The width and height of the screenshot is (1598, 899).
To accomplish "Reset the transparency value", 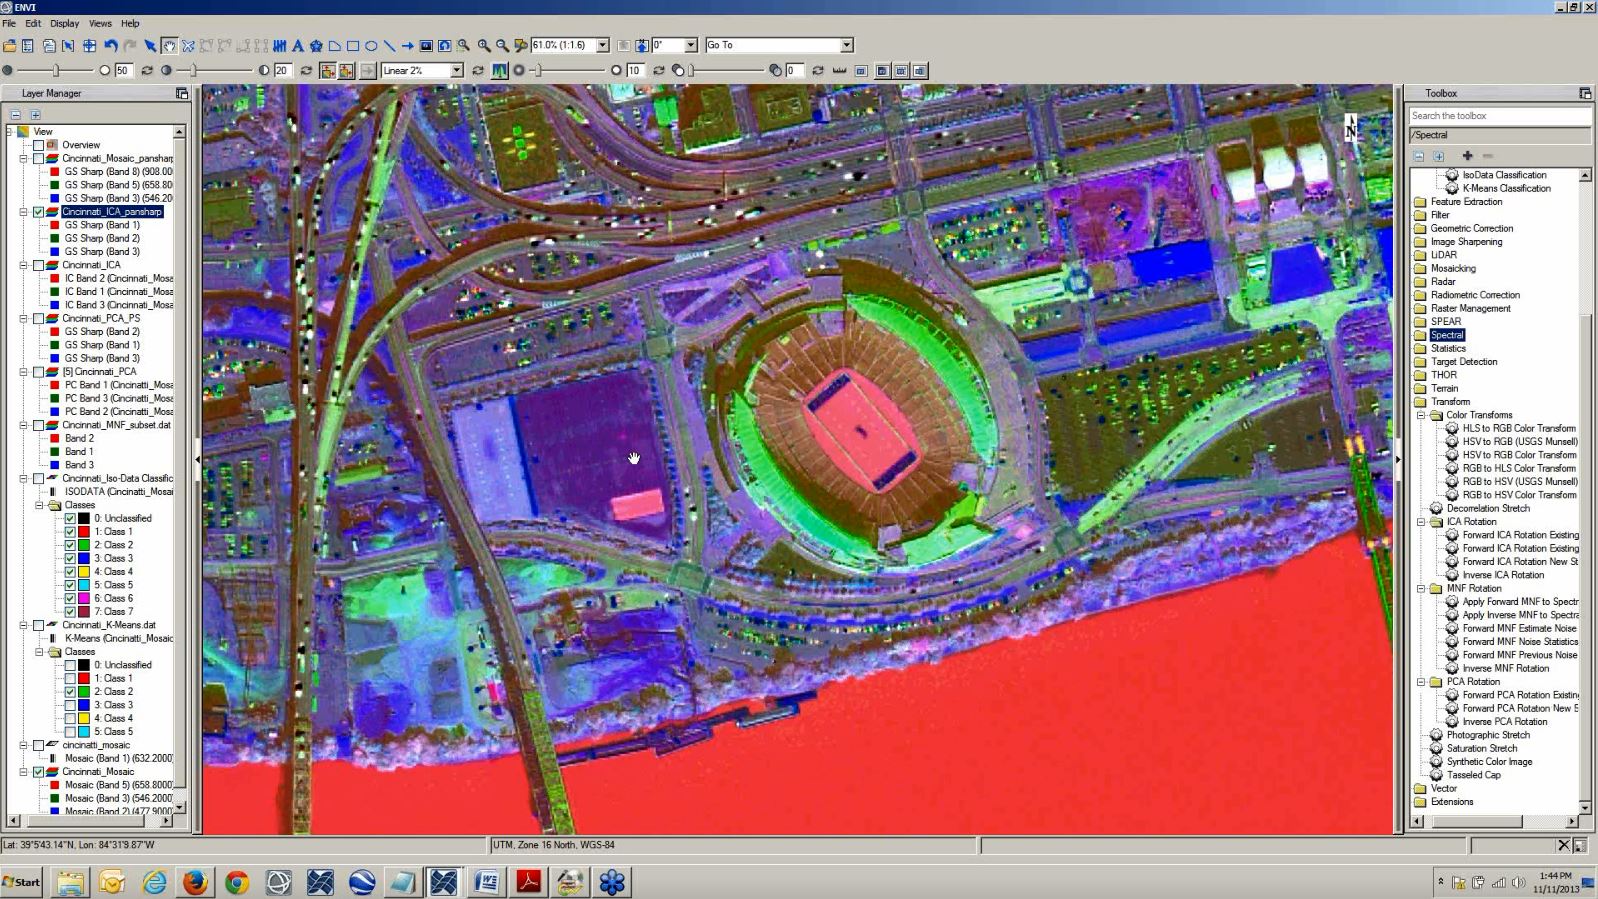I will click(817, 71).
